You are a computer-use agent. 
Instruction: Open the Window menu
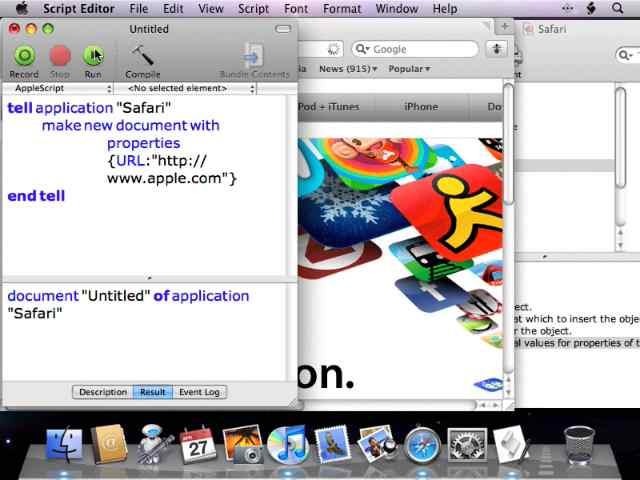click(397, 9)
